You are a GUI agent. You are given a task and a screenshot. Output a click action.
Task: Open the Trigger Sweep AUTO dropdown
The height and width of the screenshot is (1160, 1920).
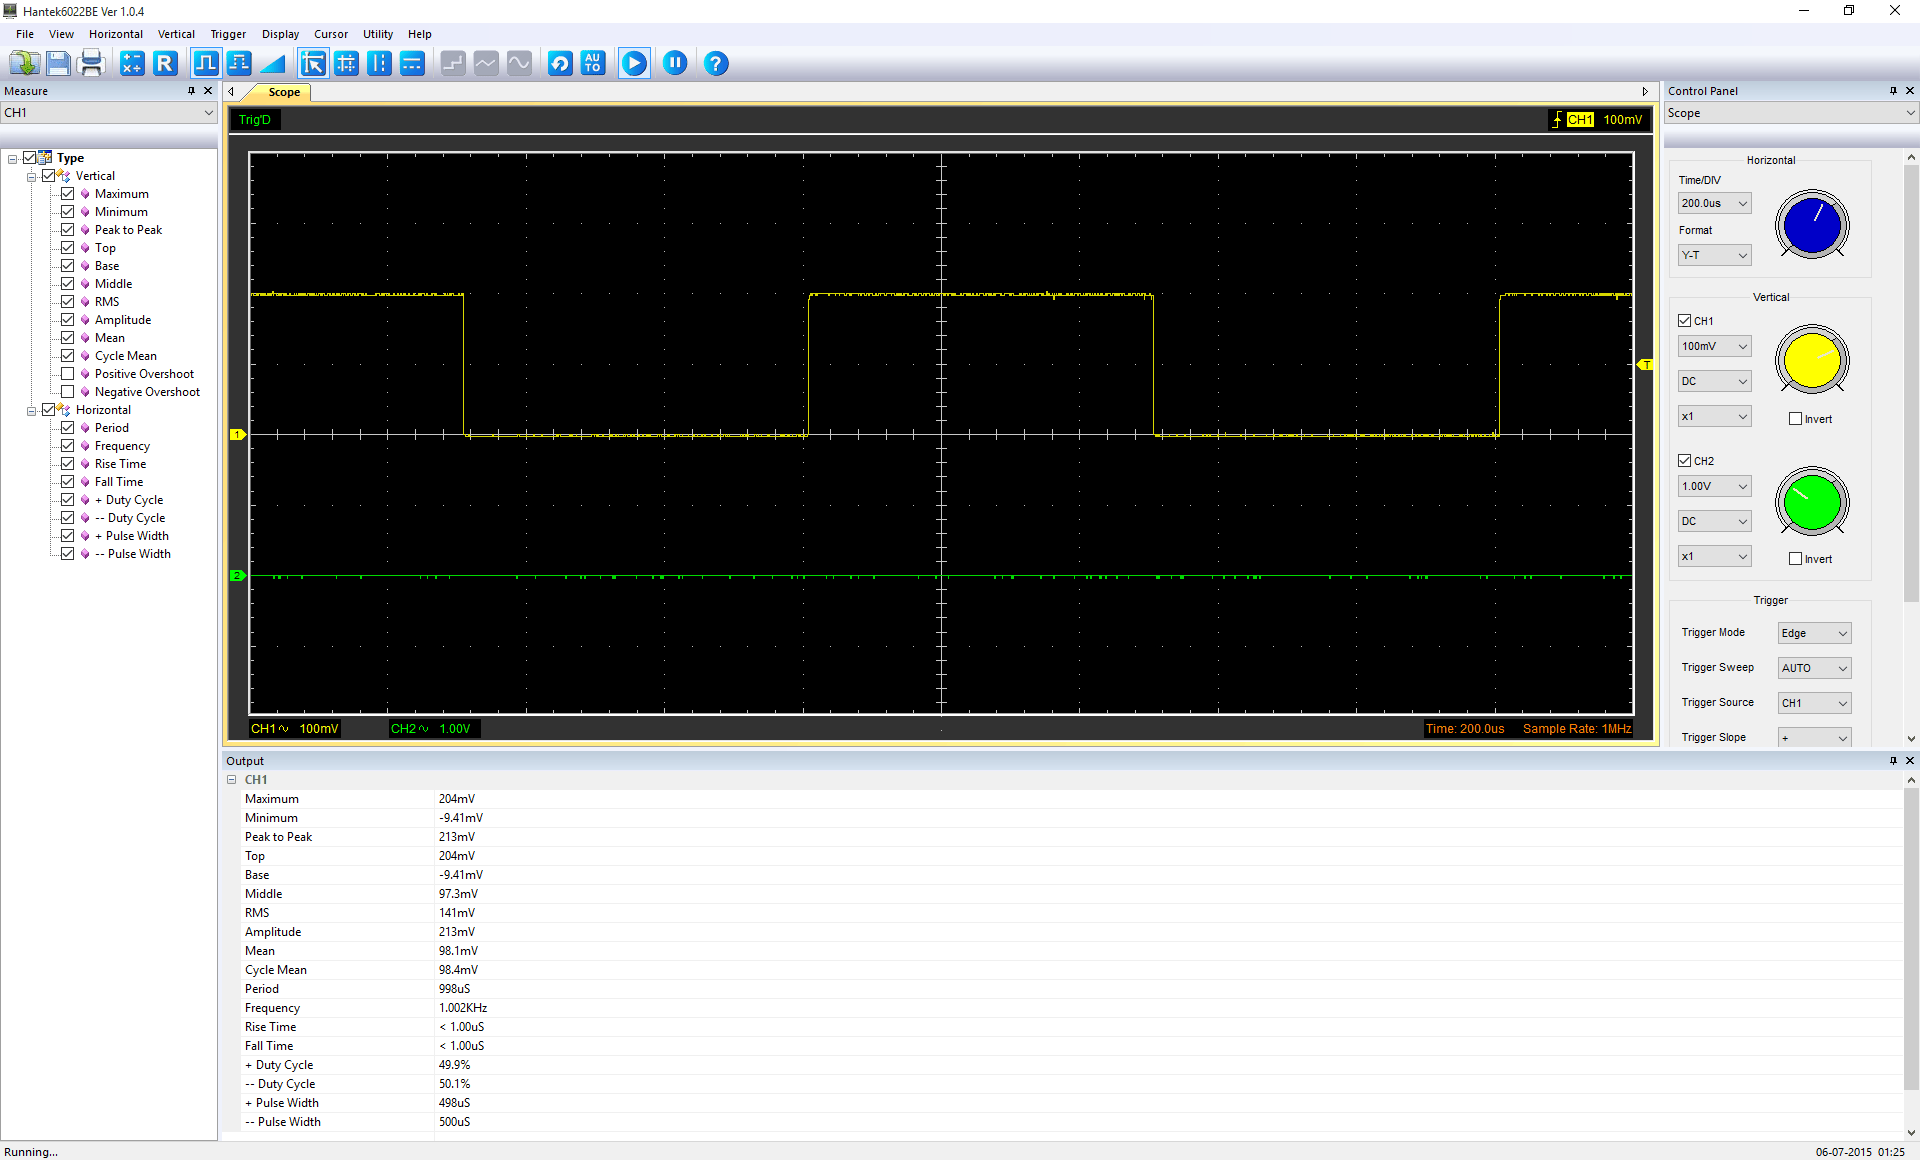(1814, 668)
